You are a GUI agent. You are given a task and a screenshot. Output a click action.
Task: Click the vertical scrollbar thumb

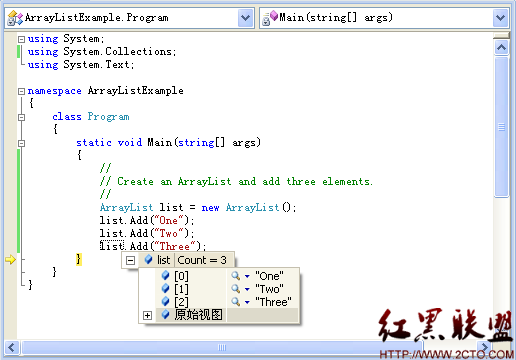click(501, 127)
